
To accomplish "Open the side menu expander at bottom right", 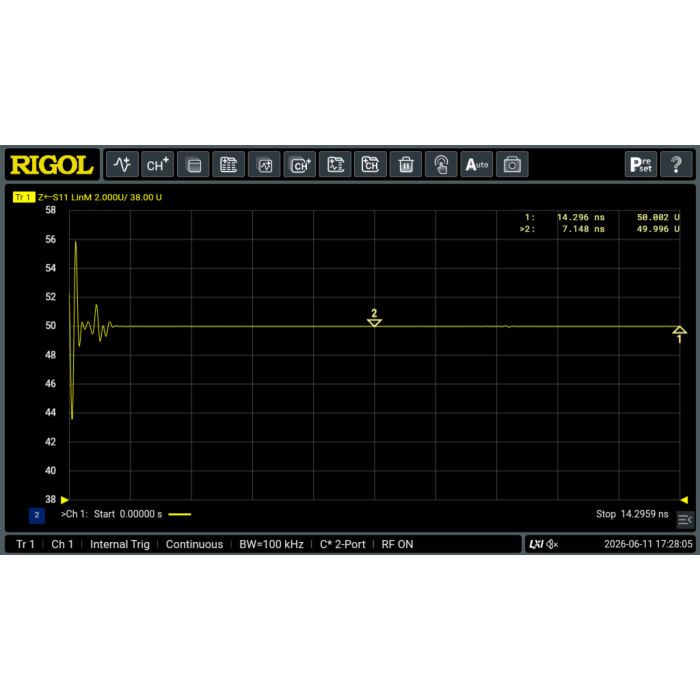I will coord(685,520).
